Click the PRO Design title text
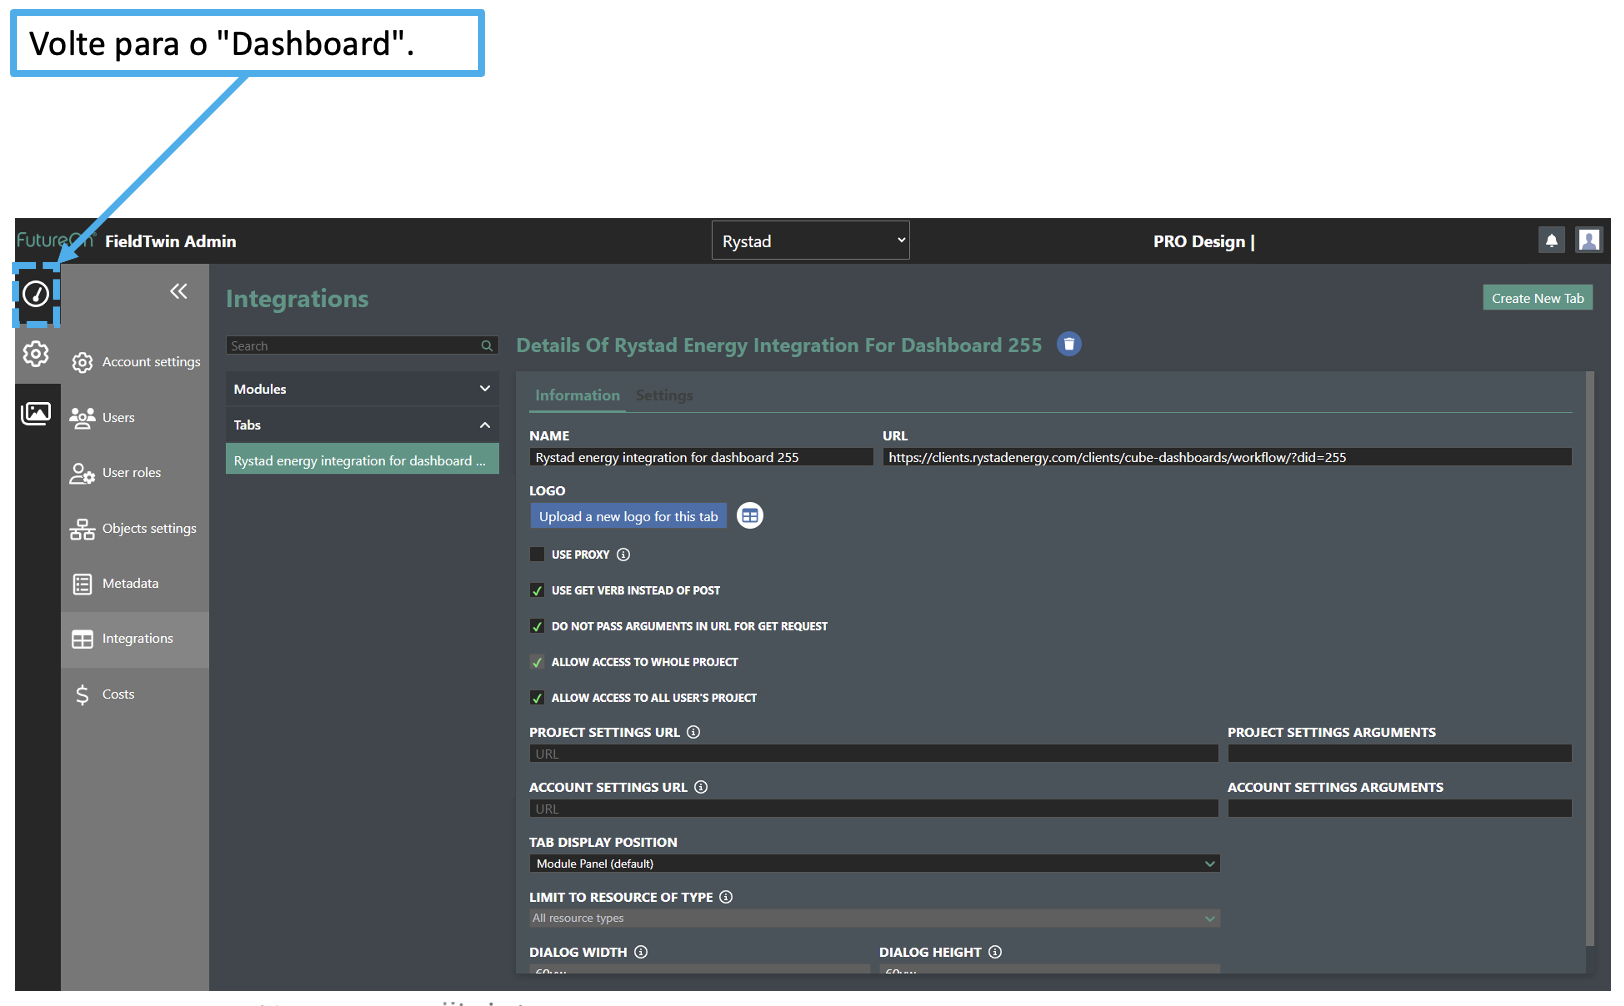 tap(1204, 242)
